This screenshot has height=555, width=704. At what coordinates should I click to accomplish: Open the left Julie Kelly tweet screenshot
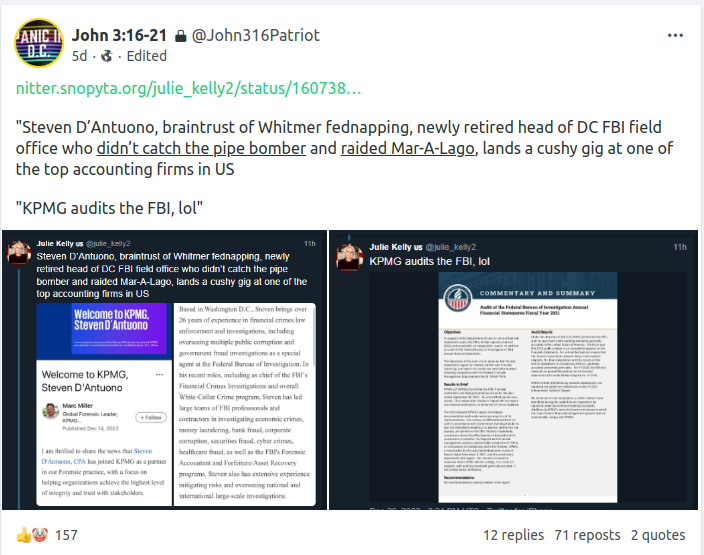pyautogui.click(x=164, y=370)
